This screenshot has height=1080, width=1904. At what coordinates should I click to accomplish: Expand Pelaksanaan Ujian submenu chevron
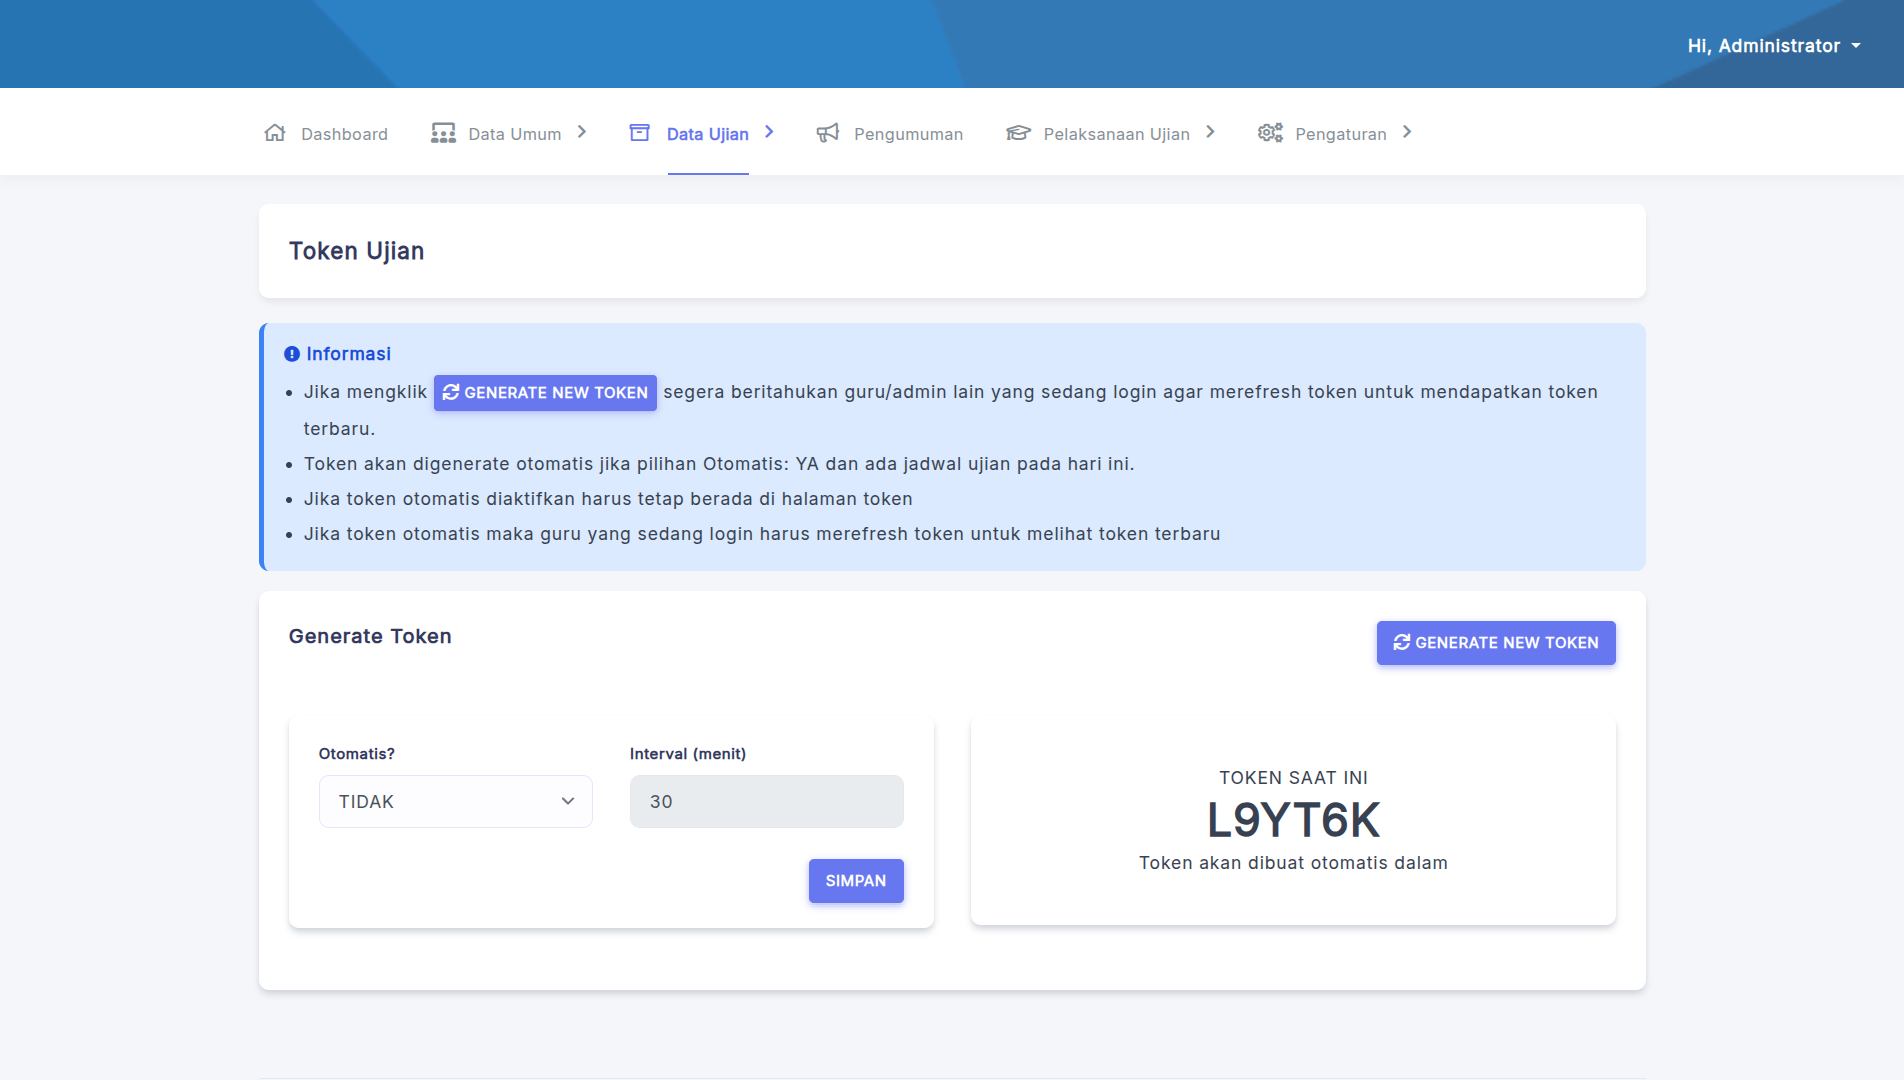pyautogui.click(x=1210, y=132)
